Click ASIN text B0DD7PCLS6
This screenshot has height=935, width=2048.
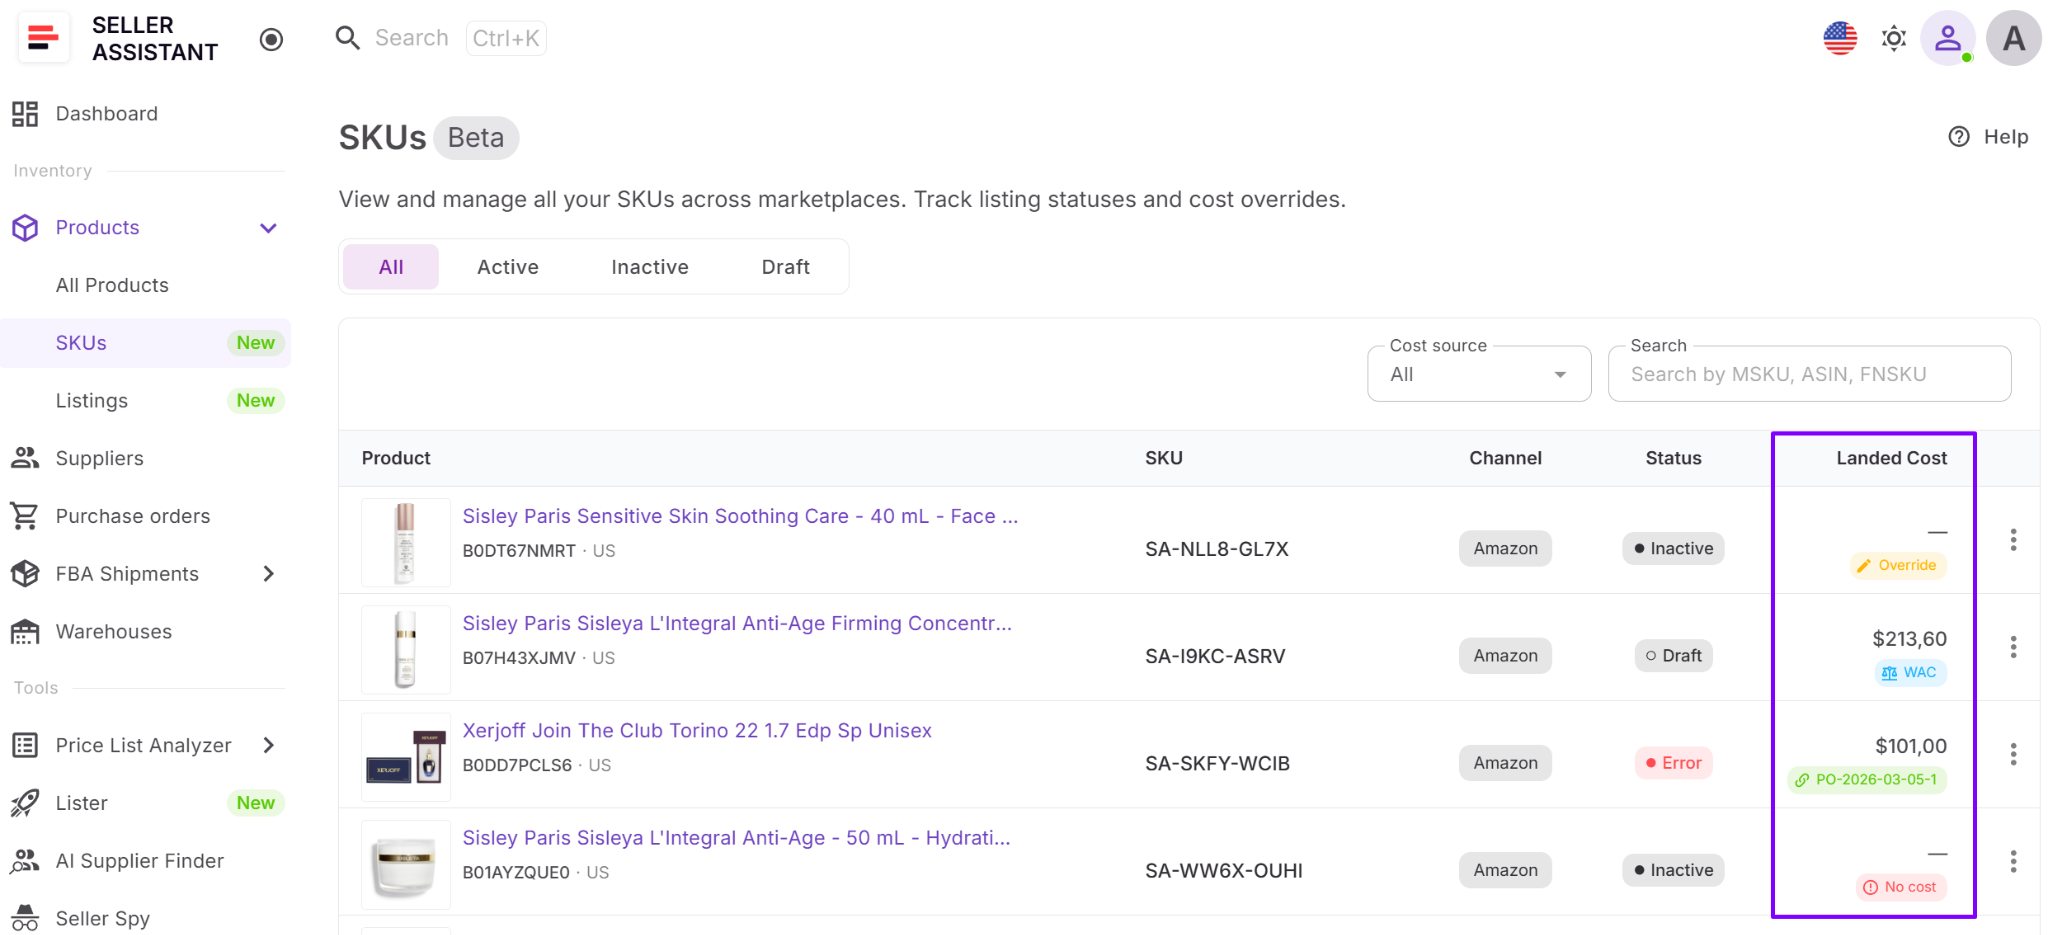(517, 766)
